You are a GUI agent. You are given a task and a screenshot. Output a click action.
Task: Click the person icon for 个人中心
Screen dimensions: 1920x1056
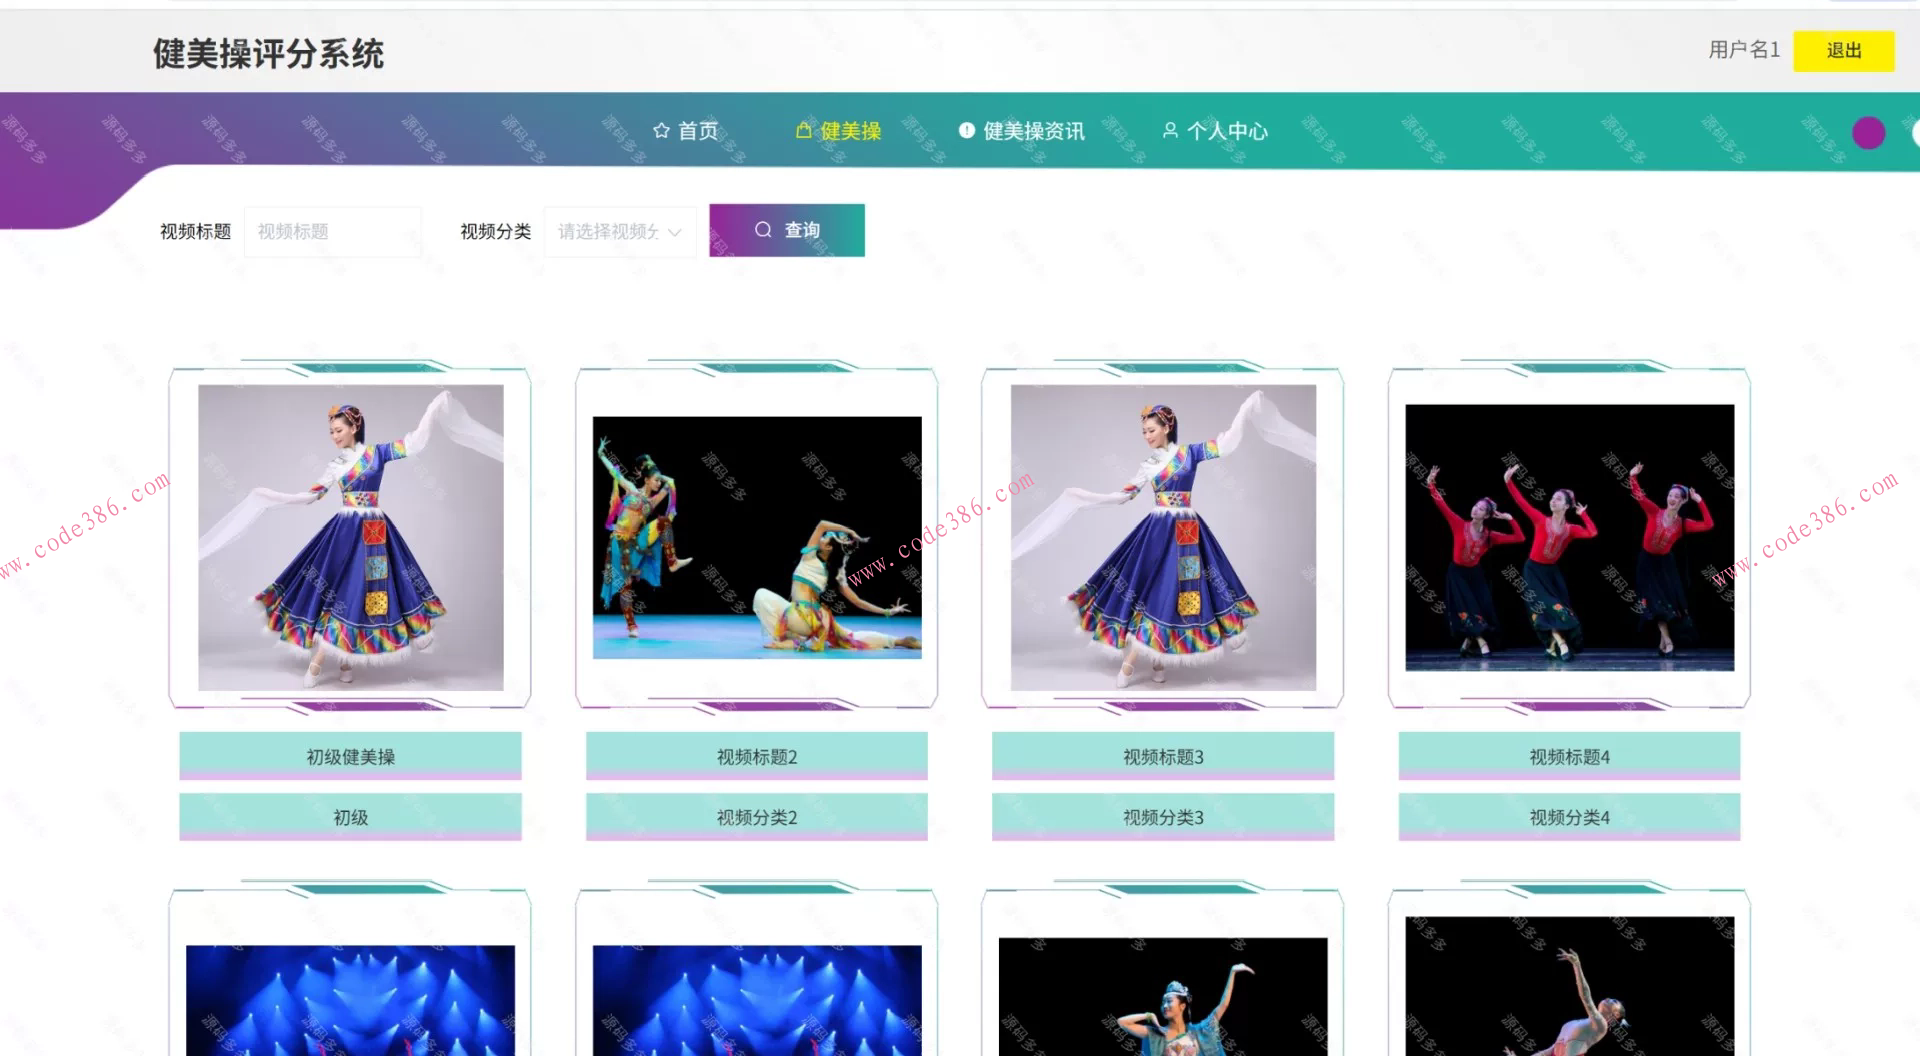[1170, 130]
